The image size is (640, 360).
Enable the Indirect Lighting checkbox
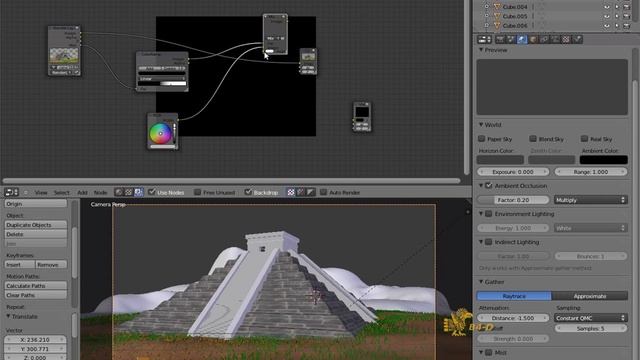[489, 242]
